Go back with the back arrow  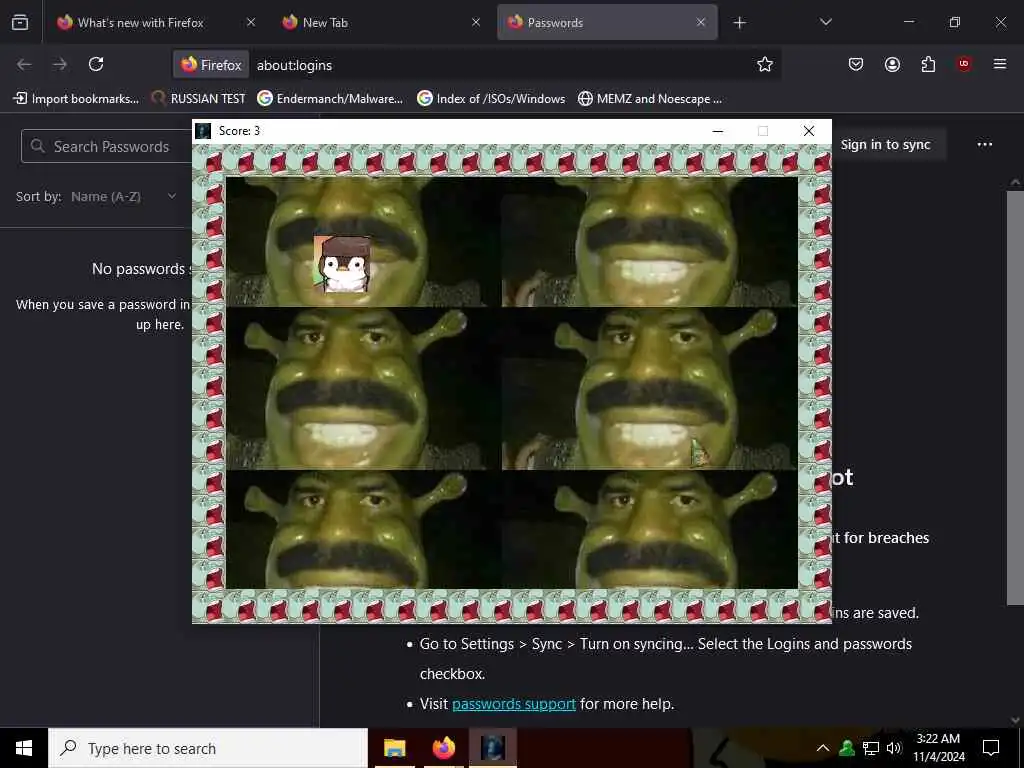tap(24, 64)
